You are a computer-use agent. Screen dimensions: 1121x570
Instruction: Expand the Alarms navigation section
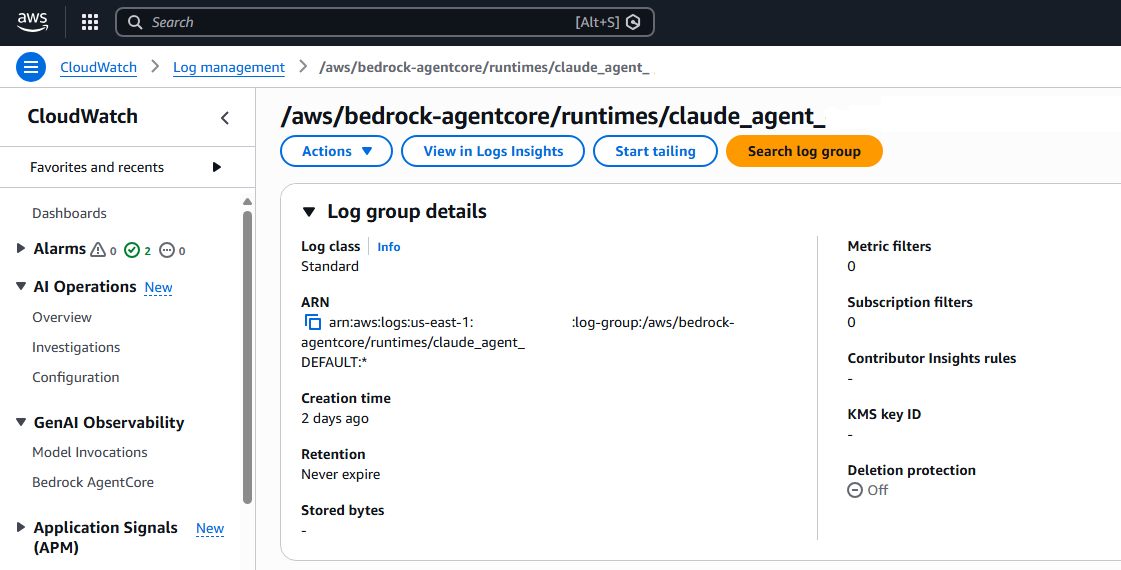tap(21, 249)
